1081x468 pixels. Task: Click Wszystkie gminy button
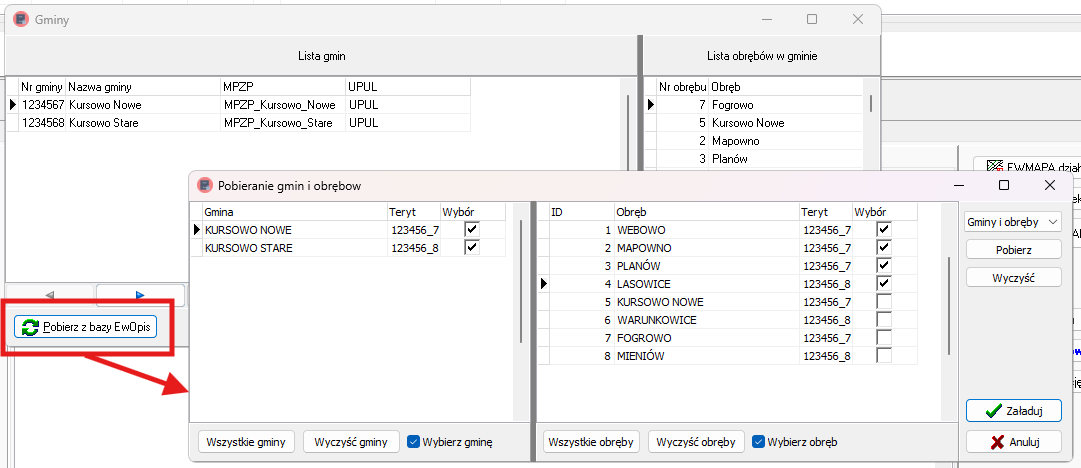click(x=247, y=442)
